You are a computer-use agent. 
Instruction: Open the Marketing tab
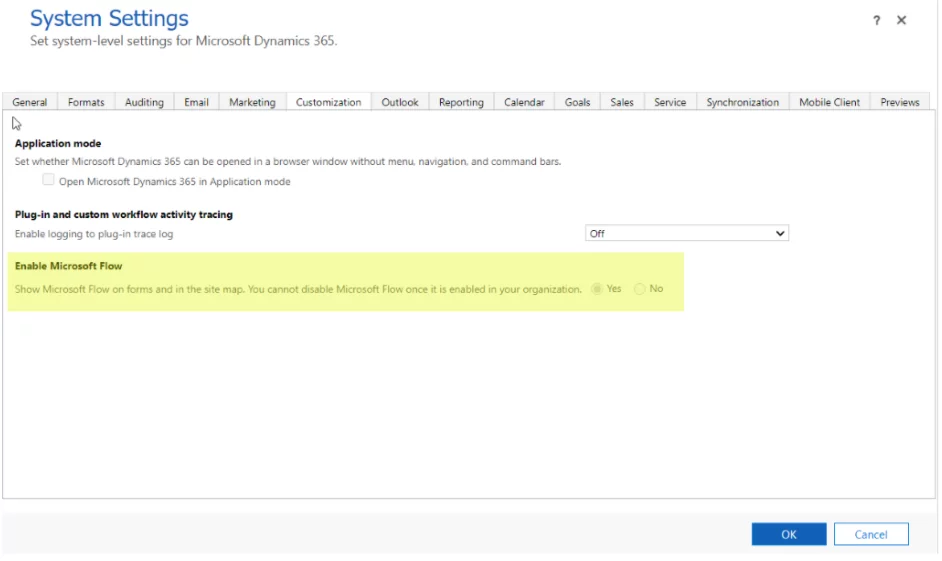(252, 102)
